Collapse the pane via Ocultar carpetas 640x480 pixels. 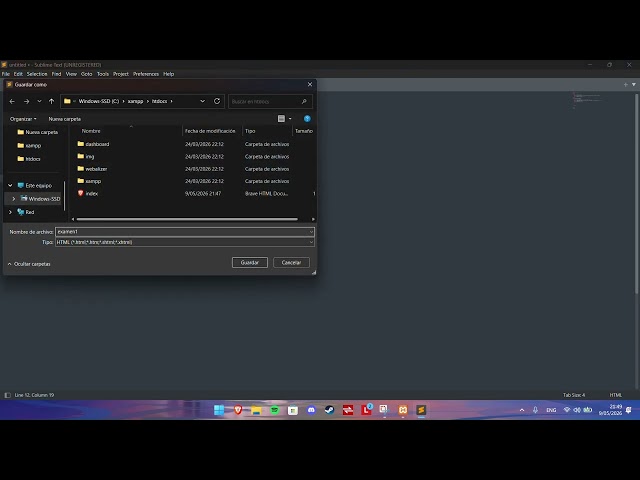(29, 264)
